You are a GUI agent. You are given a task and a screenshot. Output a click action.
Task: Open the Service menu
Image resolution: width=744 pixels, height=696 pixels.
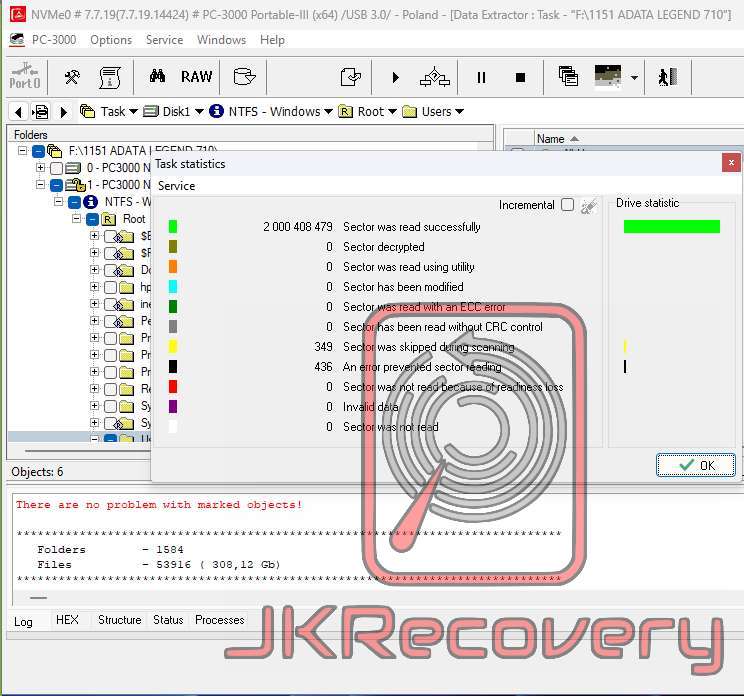pos(164,40)
